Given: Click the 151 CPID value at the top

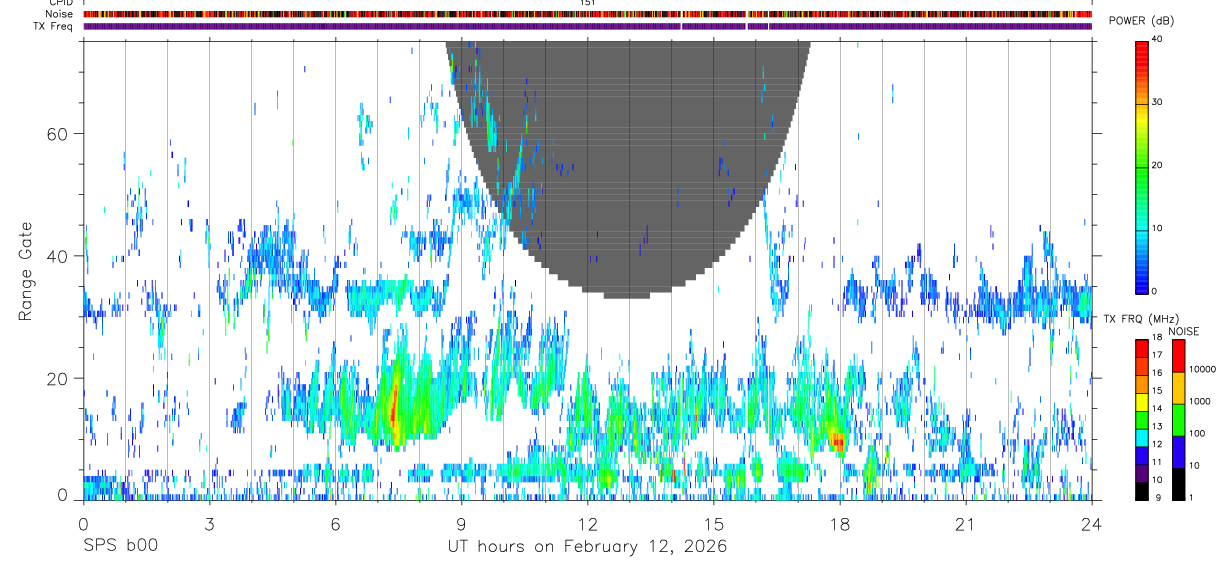Looking at the screenshot, I should pos(587,3).
